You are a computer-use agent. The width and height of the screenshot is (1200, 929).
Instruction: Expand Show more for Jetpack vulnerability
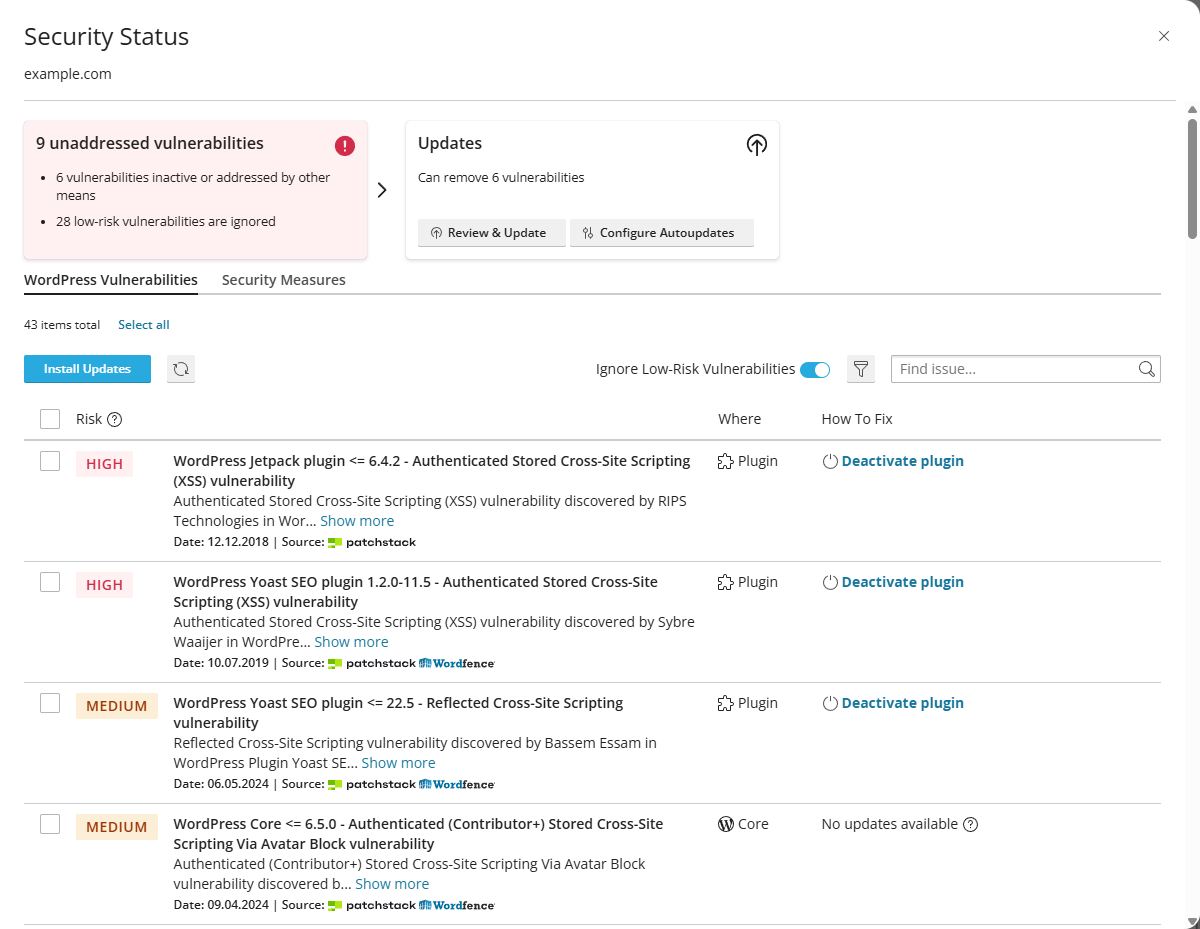357,521
